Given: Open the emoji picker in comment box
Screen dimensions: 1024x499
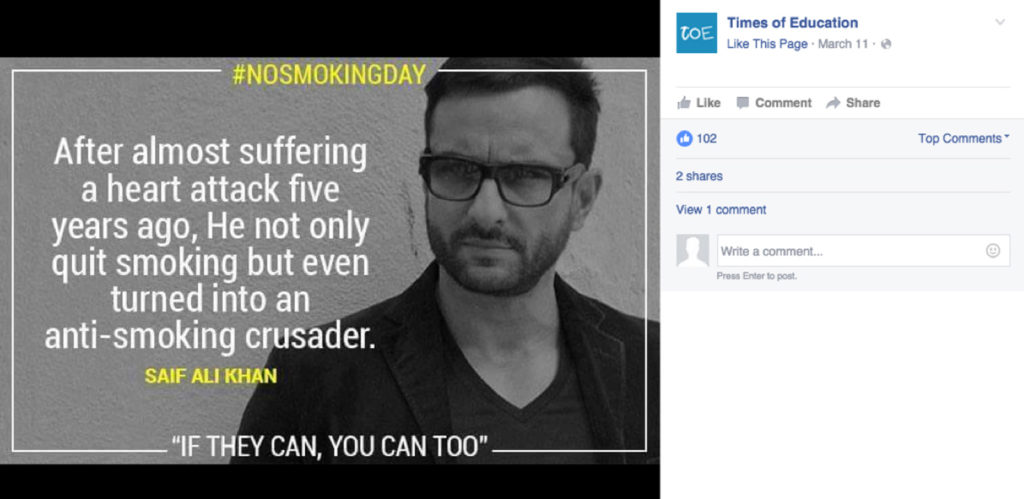Looking at the screenshot, I should click(x=993, y=251).
